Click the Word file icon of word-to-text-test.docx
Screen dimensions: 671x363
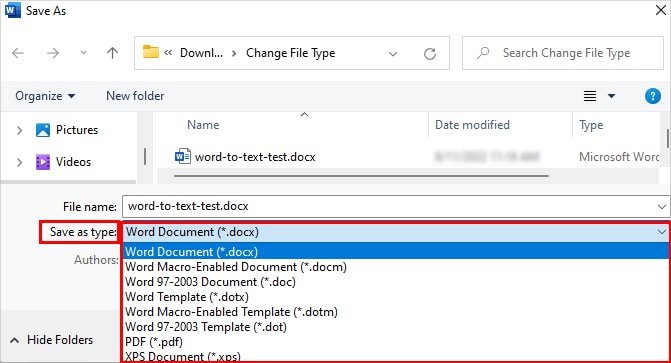click(183, 156)
